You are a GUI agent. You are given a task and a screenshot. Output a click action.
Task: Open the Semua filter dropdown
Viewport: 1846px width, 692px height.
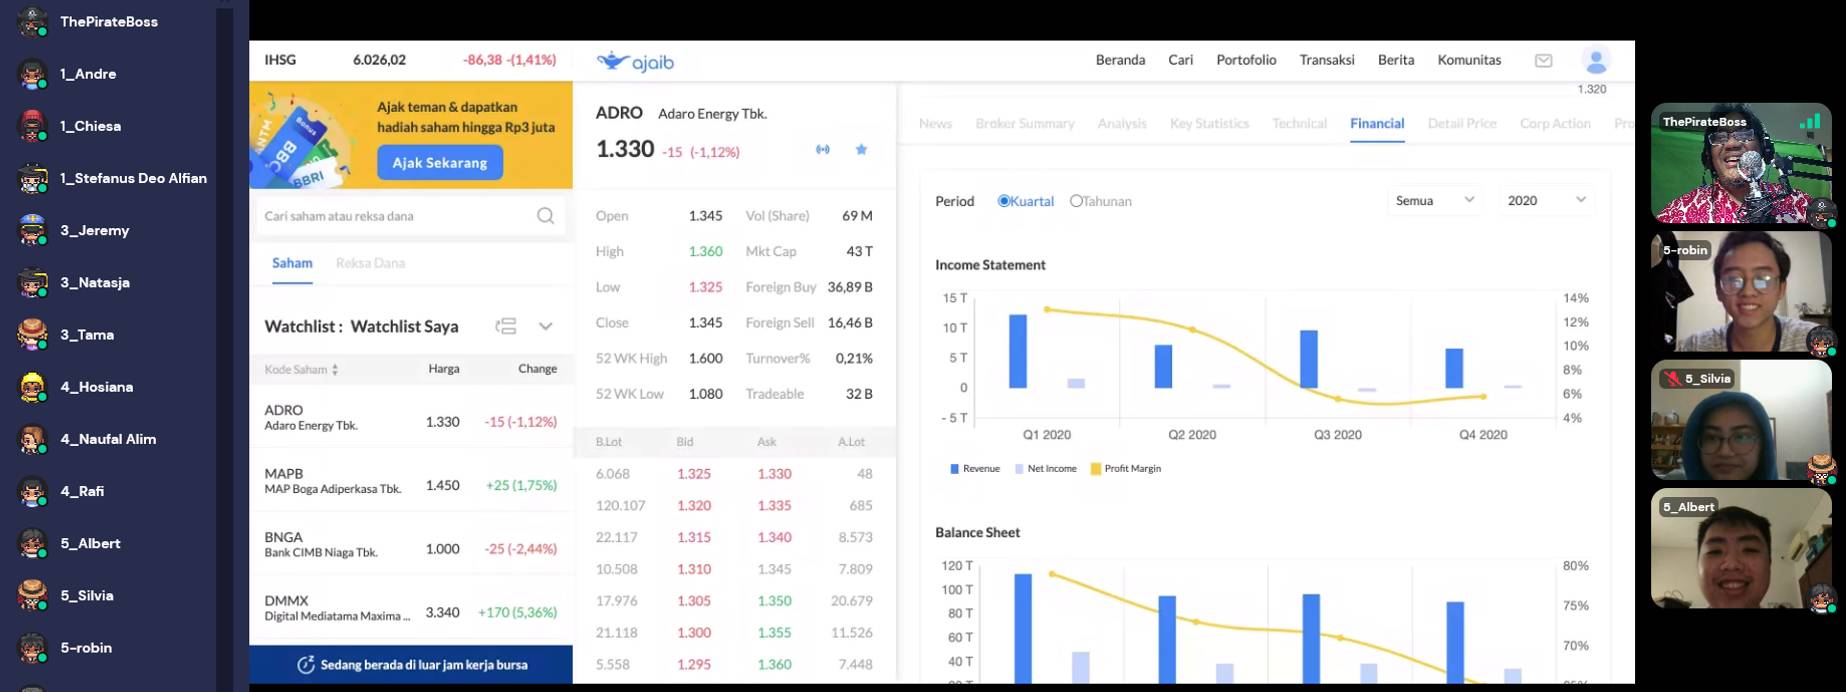pyautogui.click(x=1434, y=201)
